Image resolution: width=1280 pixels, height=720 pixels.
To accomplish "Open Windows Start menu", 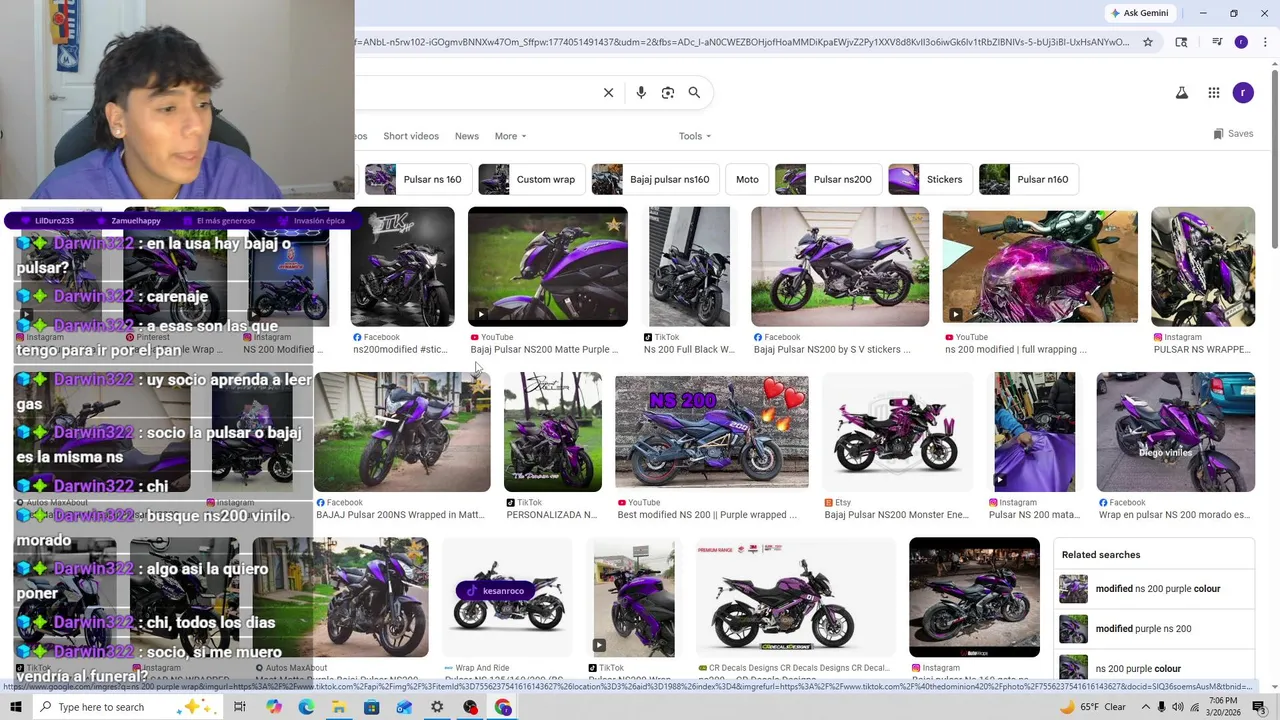I will [x=15, y=707].
